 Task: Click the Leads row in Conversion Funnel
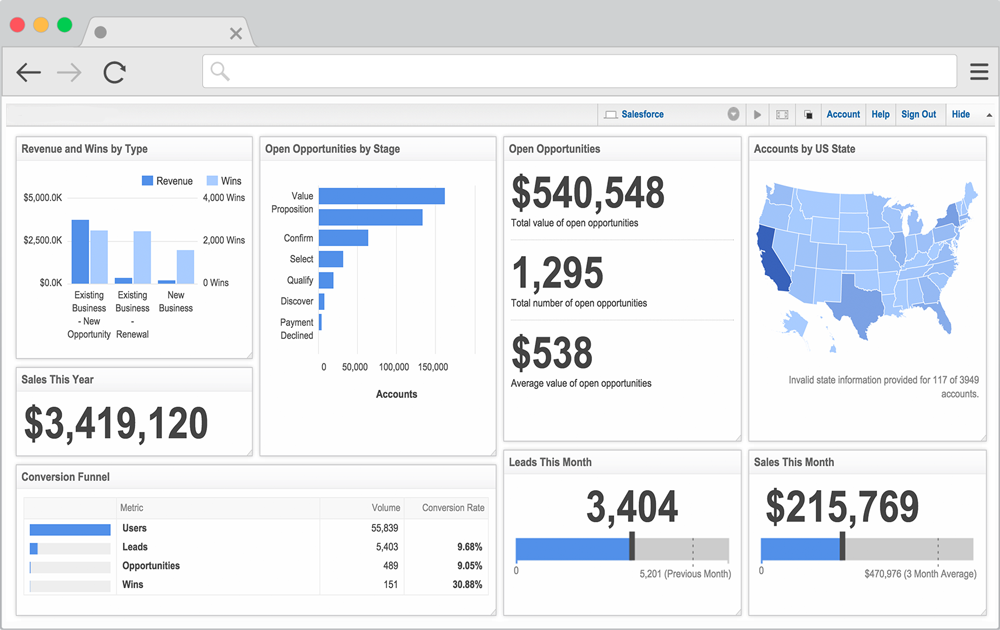(x=256, y=547)
